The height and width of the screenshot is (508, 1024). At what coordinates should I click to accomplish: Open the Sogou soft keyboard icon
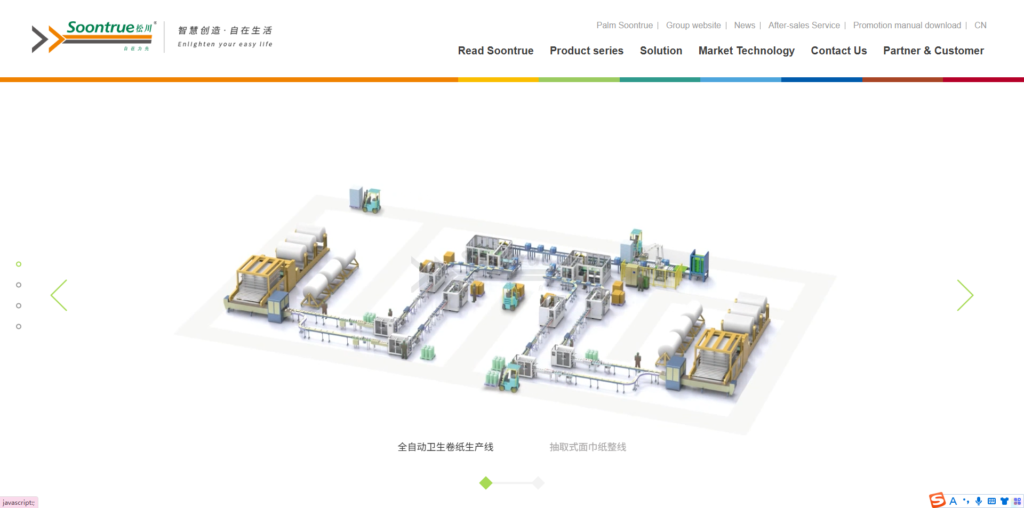coord(990,500)
